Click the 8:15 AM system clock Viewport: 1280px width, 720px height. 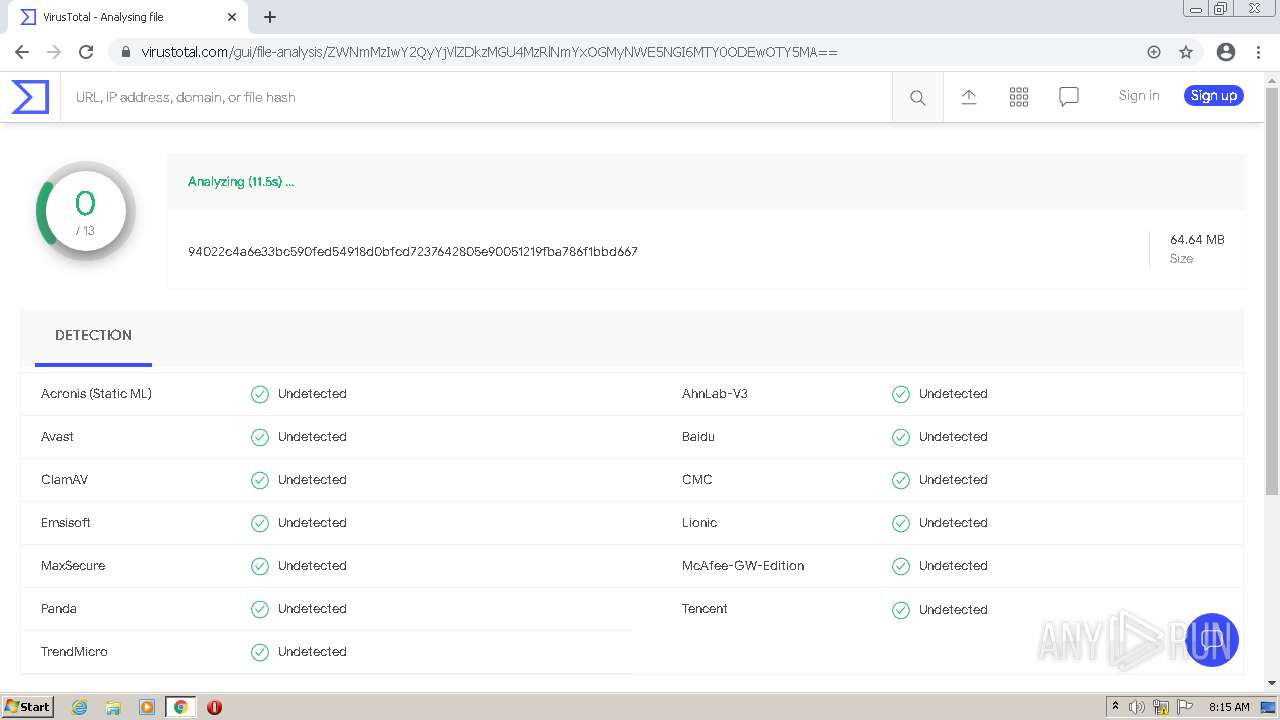tap(1229, 707)
